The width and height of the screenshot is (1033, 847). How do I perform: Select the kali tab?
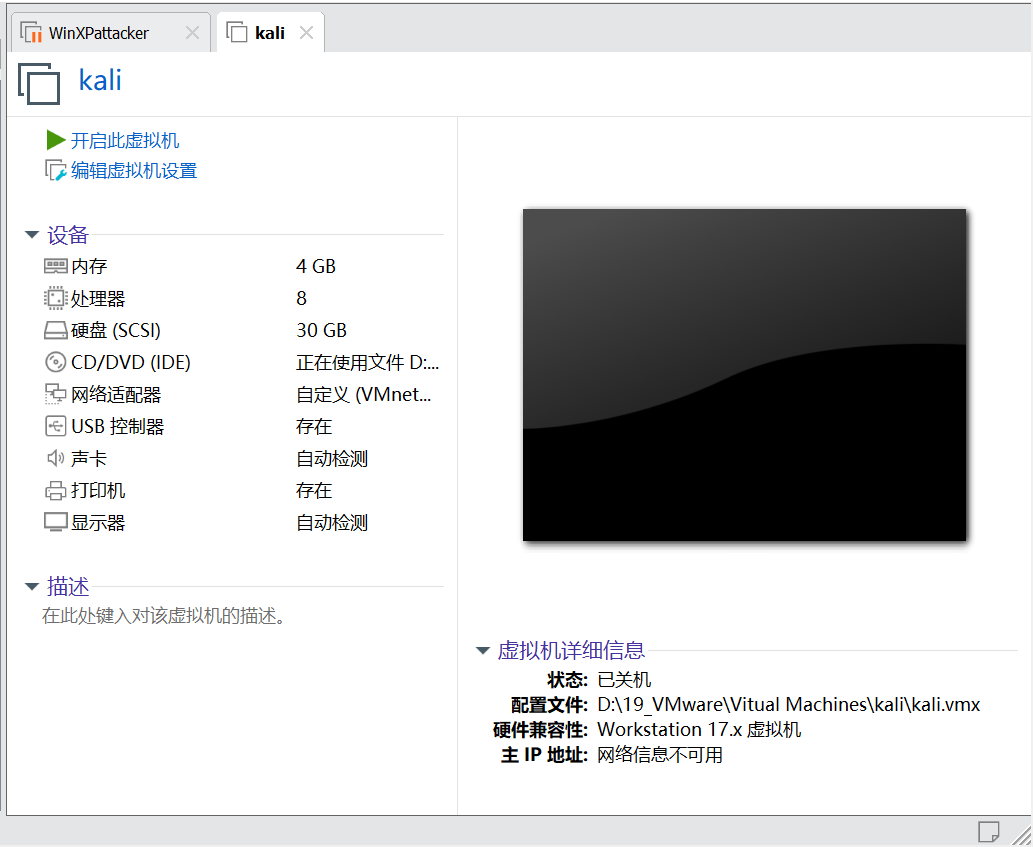click(x=270, y=33)
